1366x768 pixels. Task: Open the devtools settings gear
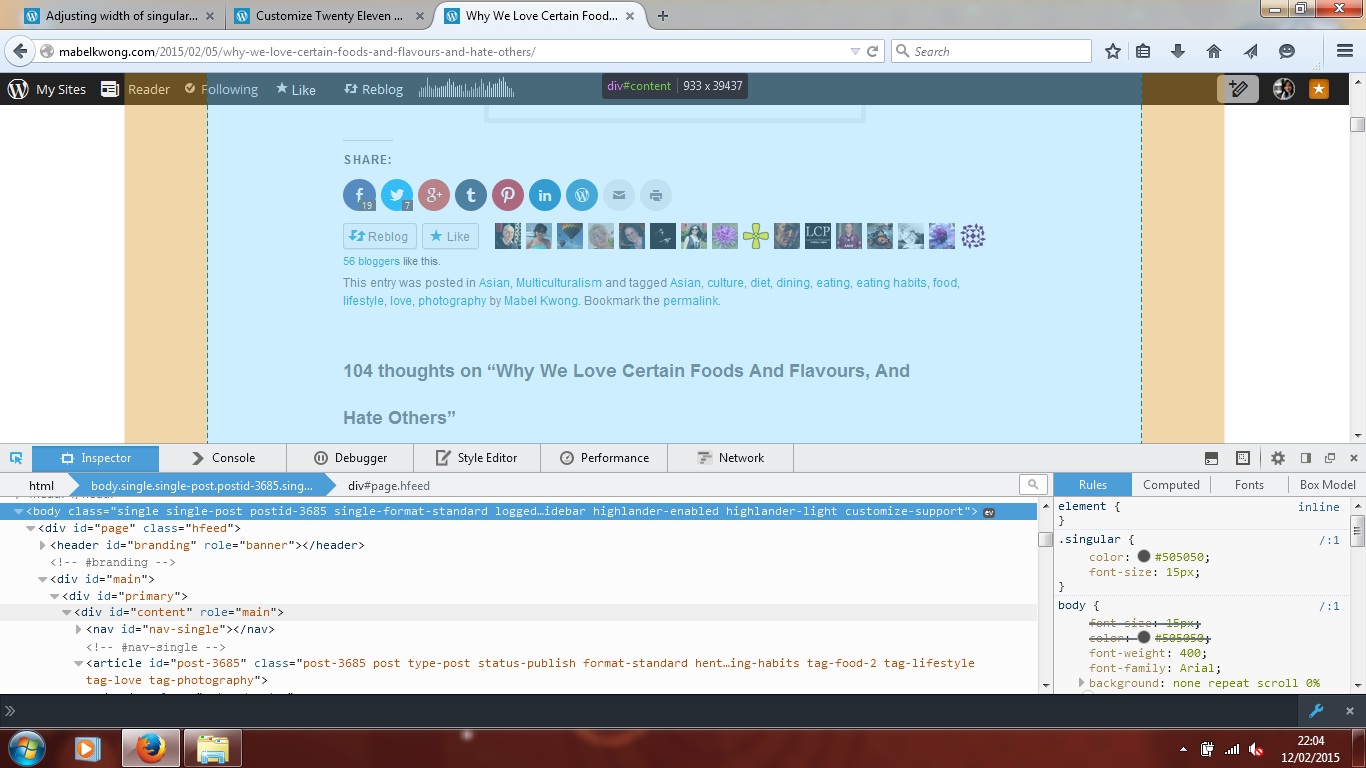click(x=1277, y=458)
